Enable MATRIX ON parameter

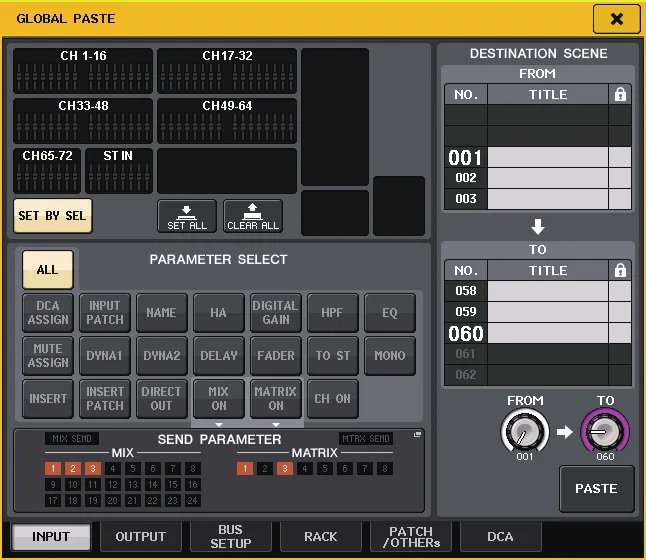pyautogui.click(x=276, y=399)
